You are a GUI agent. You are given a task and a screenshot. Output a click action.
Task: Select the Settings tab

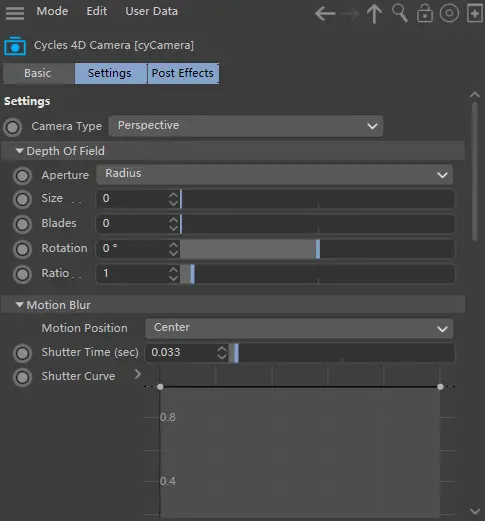110,73
